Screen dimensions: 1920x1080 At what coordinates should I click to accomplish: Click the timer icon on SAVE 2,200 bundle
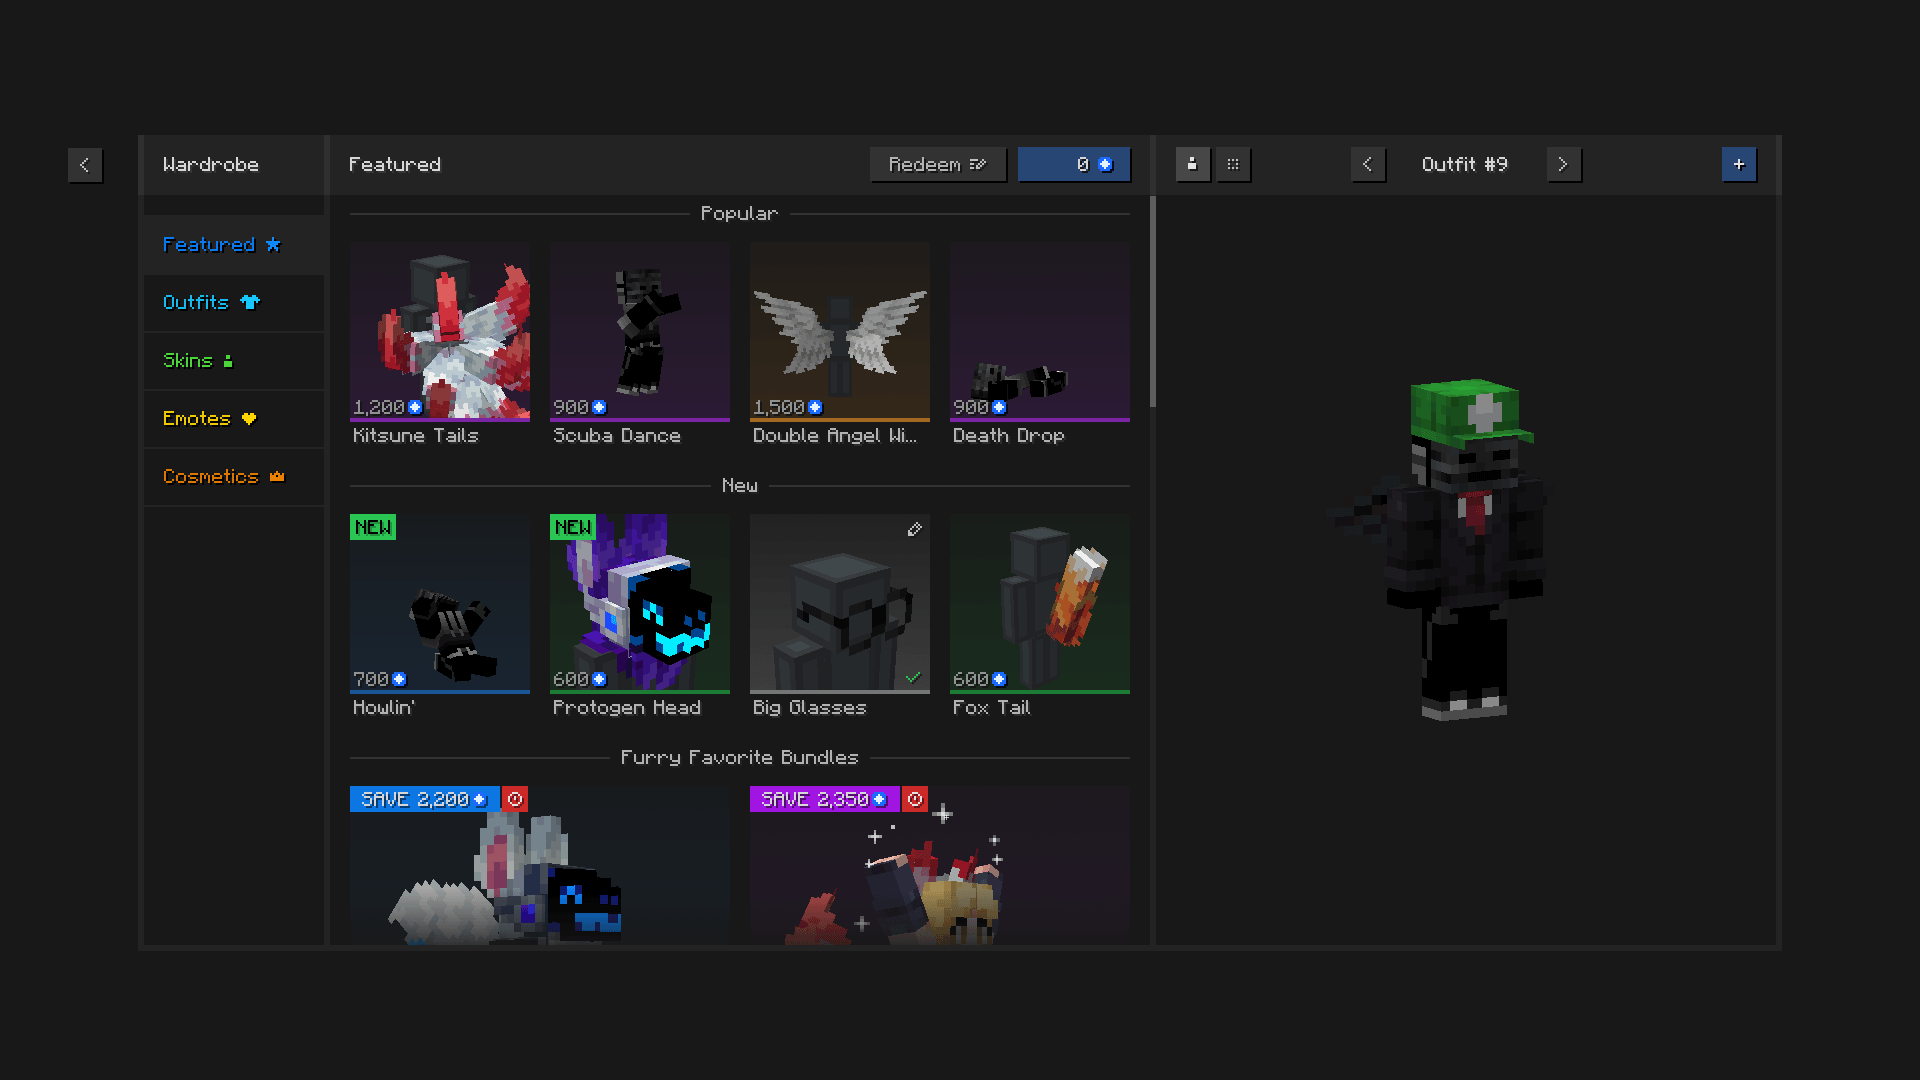pyautogui.click(x=515, y=799)
